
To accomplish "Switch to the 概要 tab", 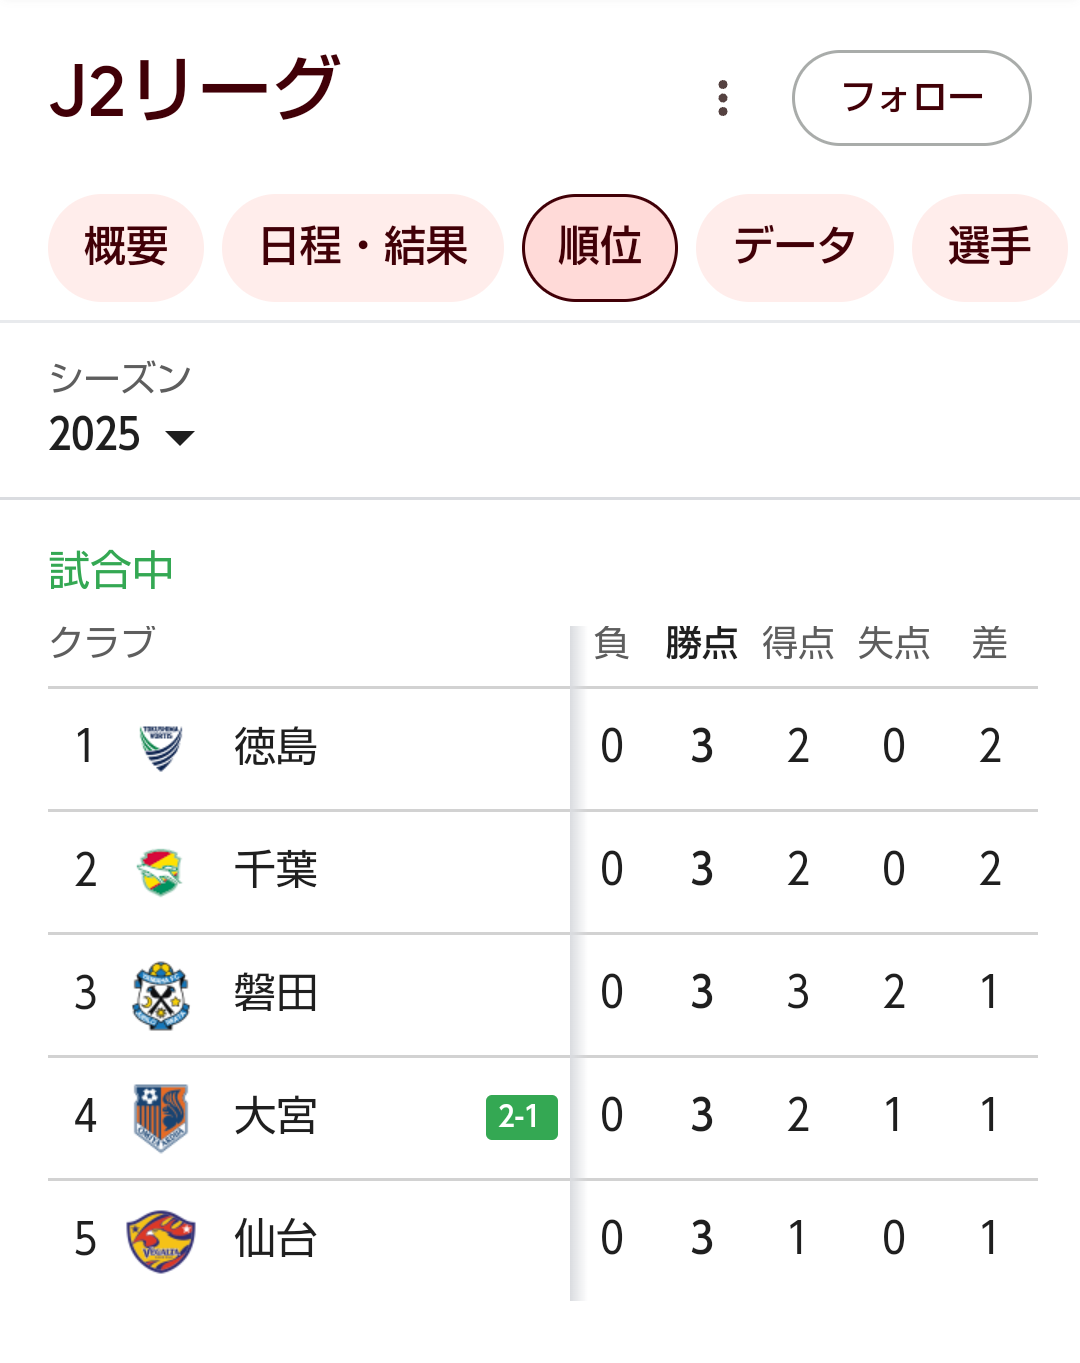I will (x=126, y=247).
